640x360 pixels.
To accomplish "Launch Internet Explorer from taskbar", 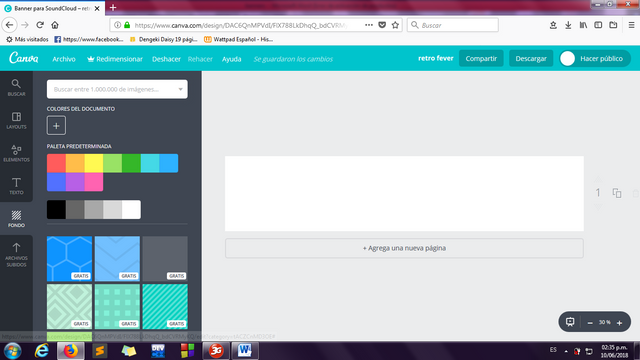I will (x=42, y=351).
